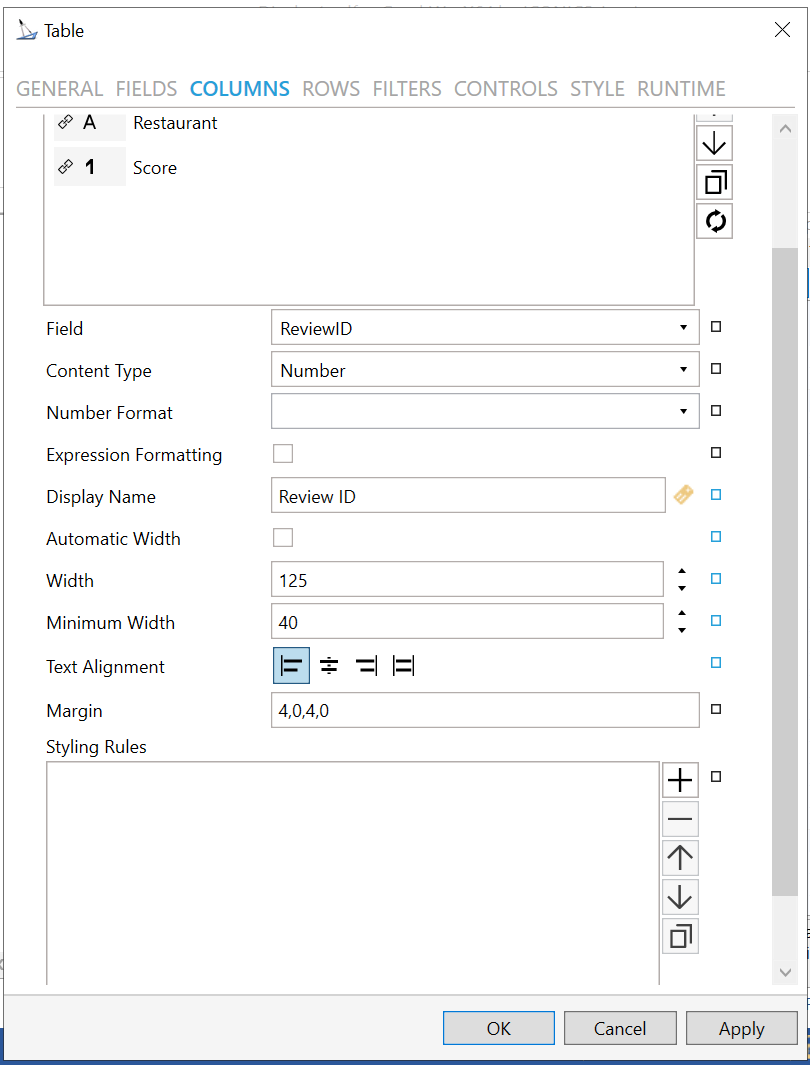Select the Score column in the list
Screen dimensions: 810x1065
155,168
